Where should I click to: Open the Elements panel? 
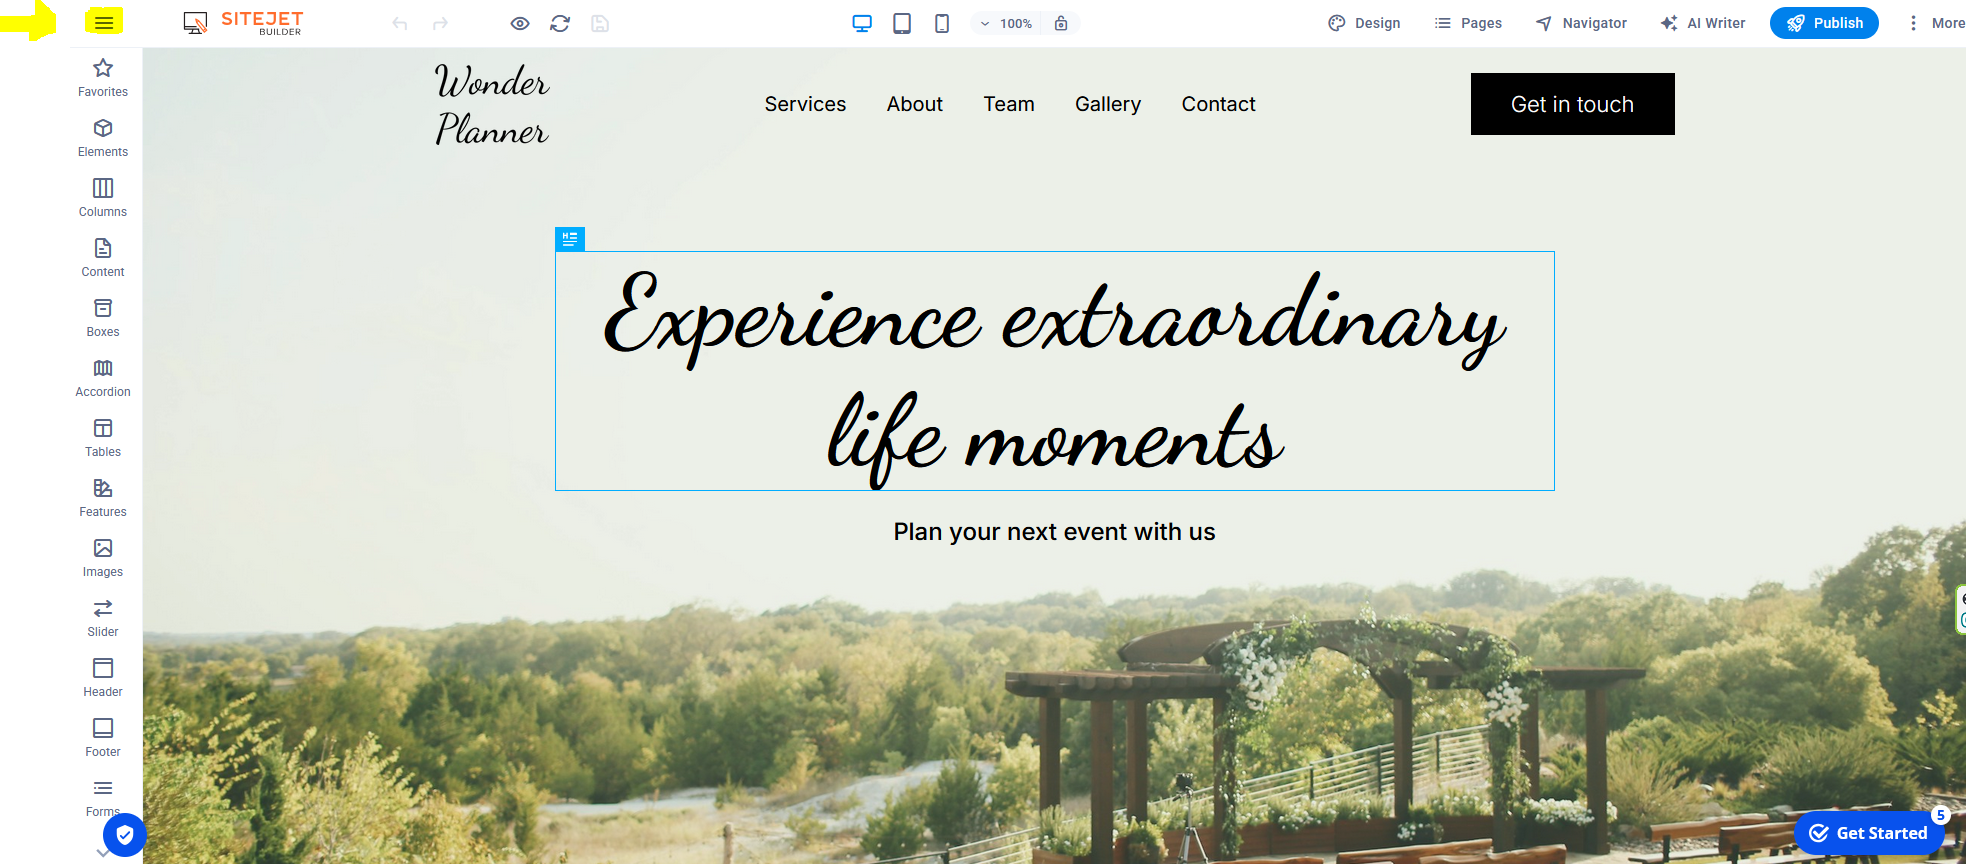103,138
